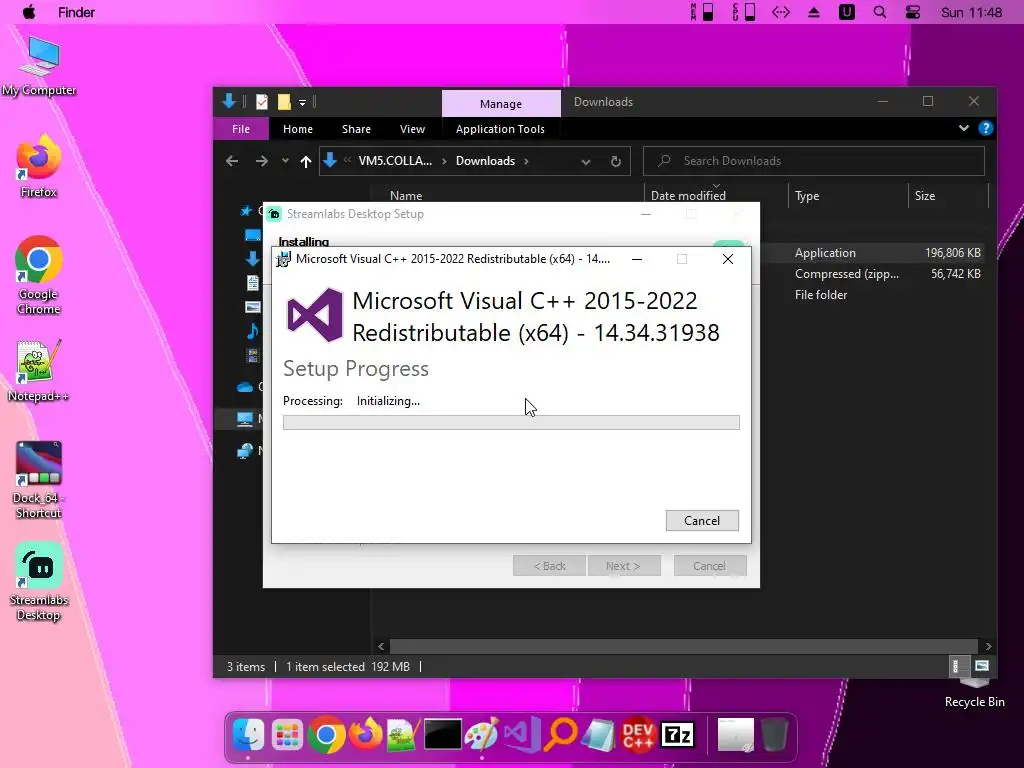
Task: Open the Firefox desktop shortcut
Action: (39, 166)
